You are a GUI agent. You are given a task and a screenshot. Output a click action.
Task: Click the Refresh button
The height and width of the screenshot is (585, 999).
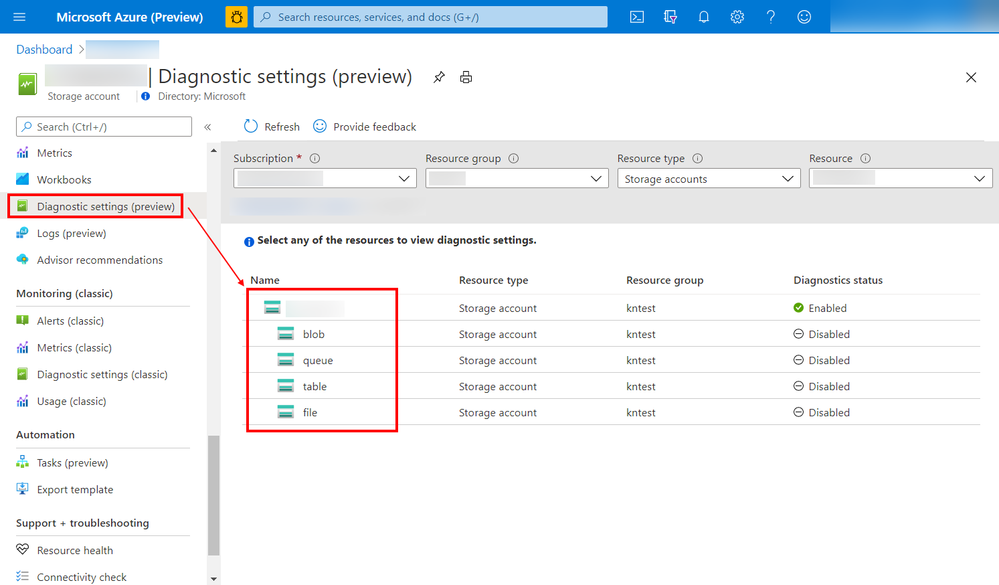click(271, 127)
